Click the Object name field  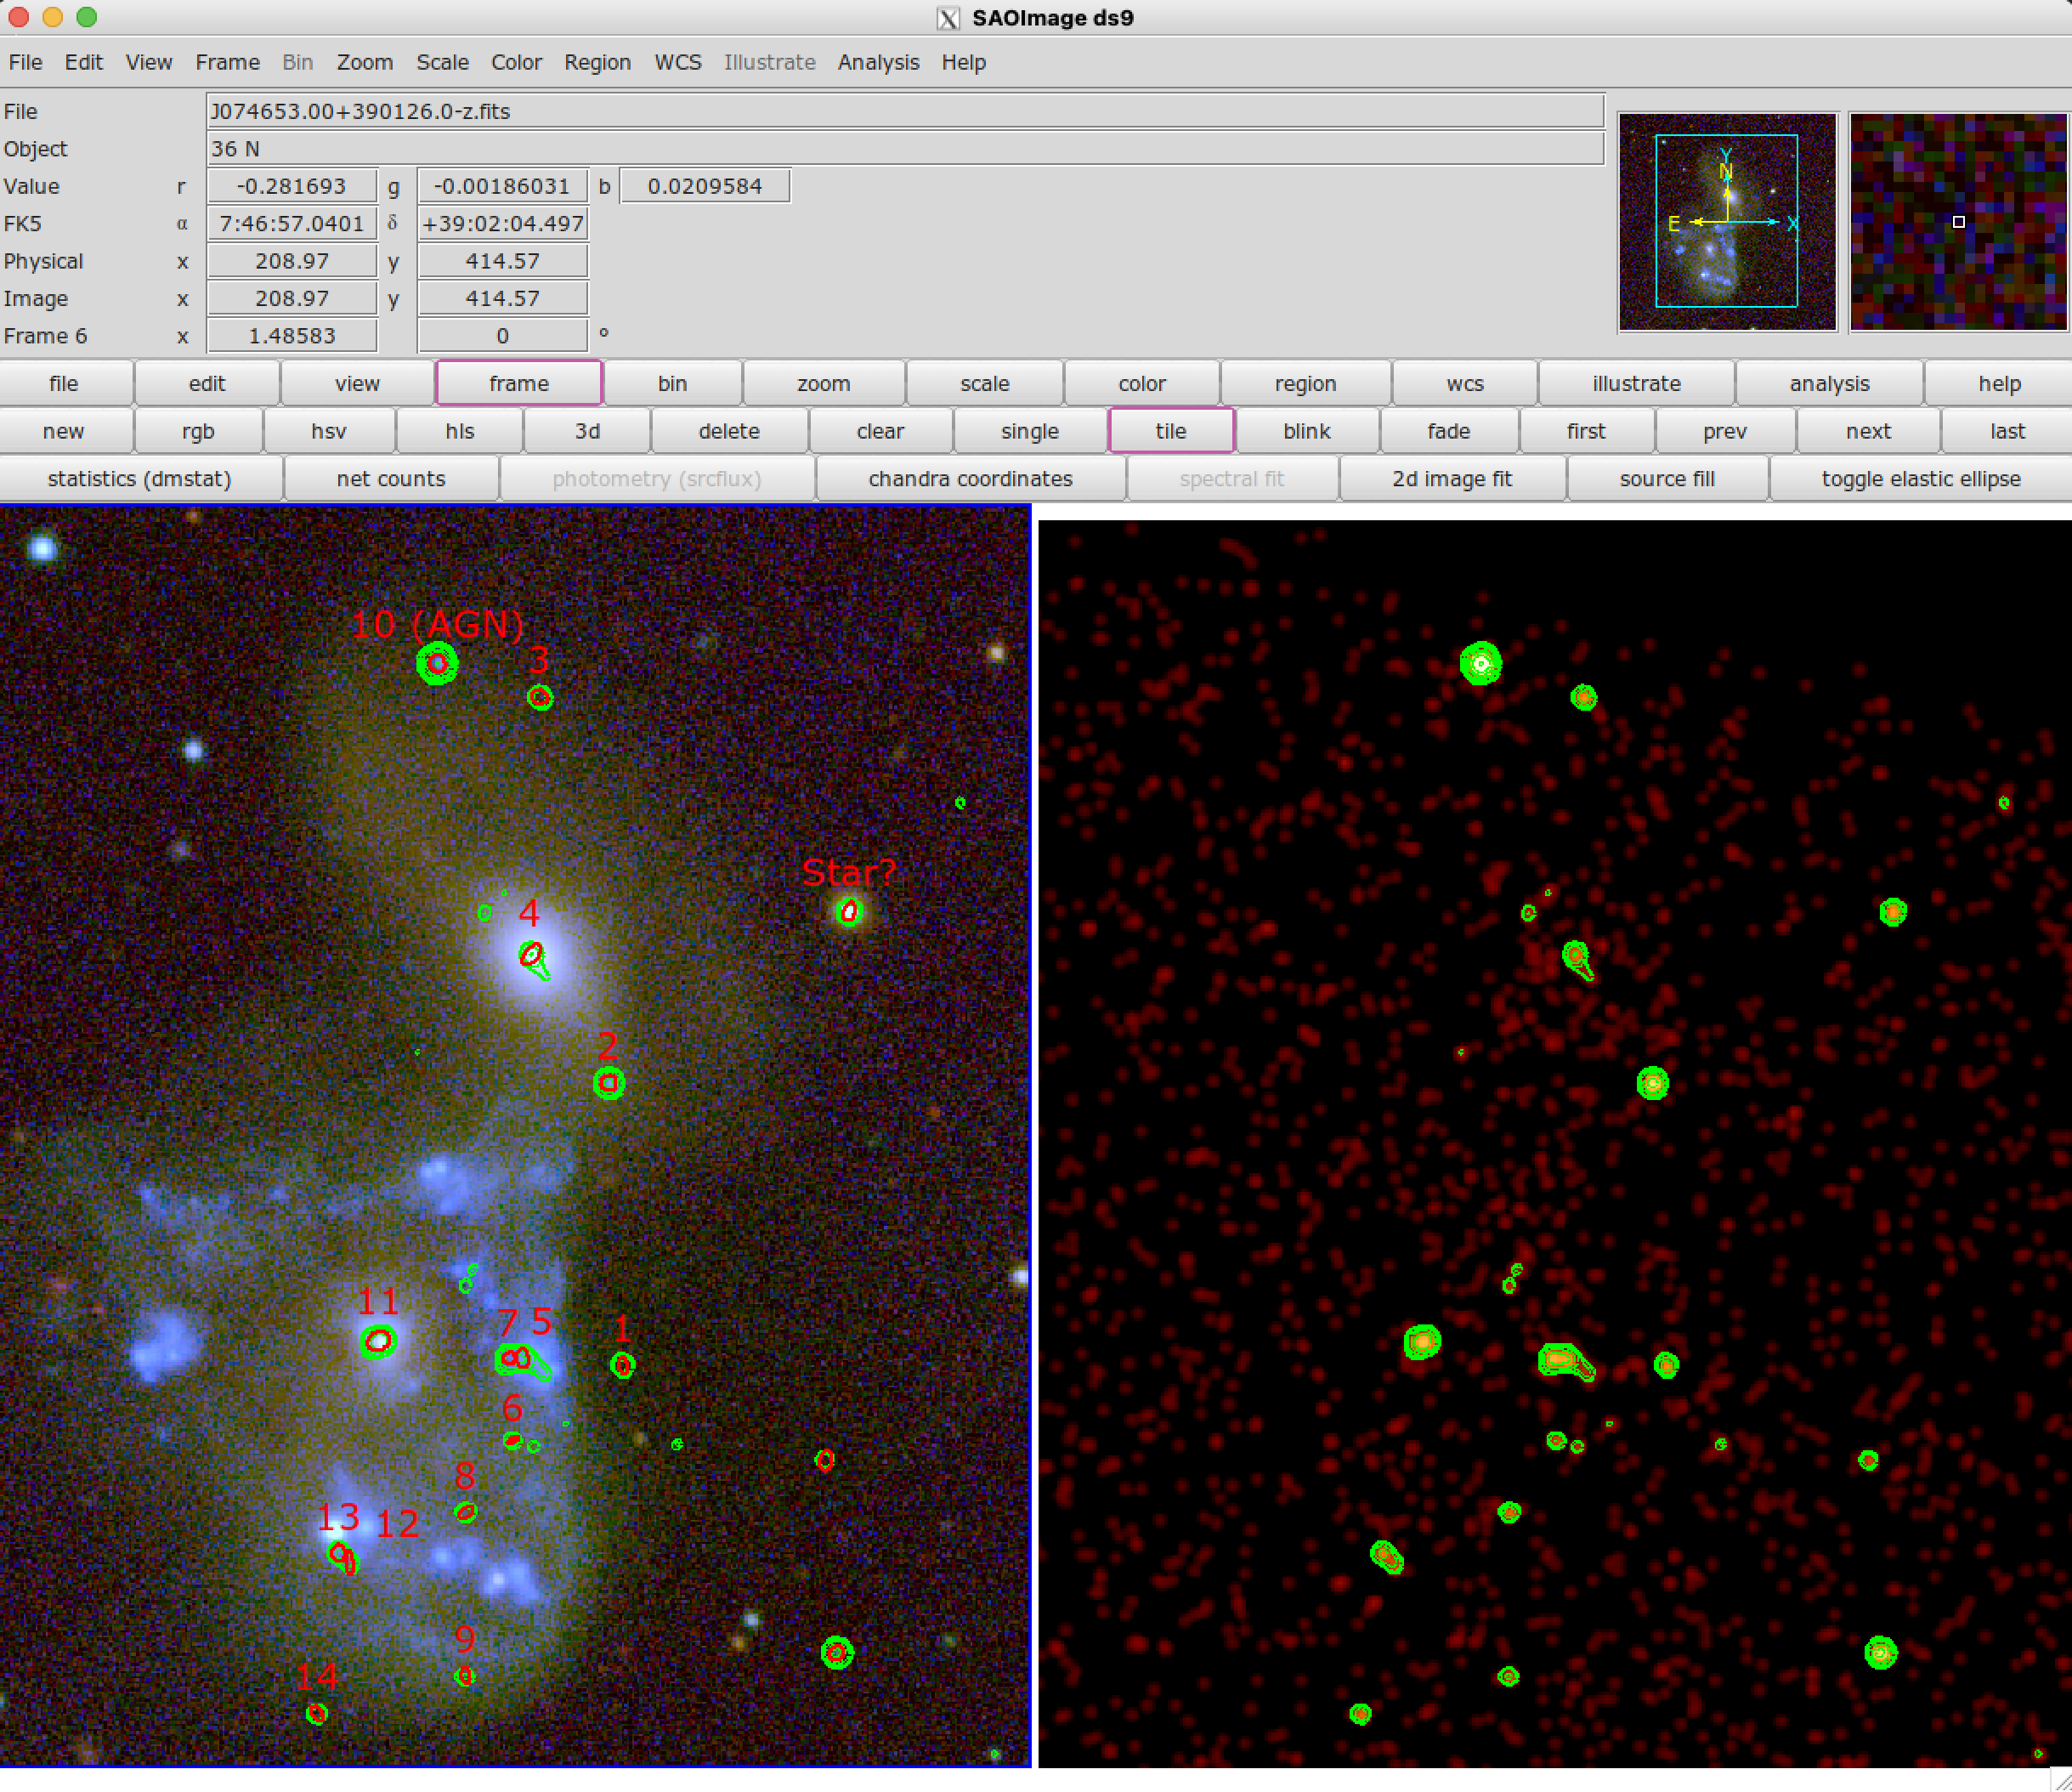pyautogui.click(x=905, y=149)
